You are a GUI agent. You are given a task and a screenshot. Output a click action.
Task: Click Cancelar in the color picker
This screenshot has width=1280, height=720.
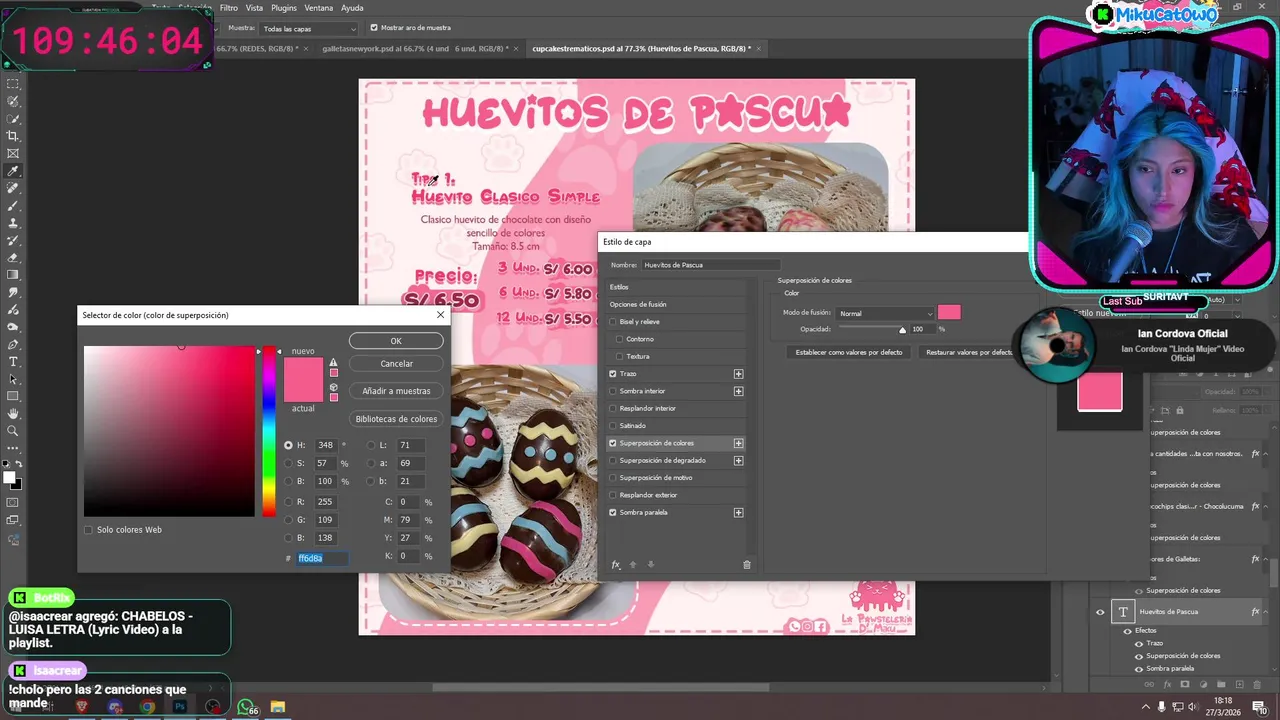(396, 363)
